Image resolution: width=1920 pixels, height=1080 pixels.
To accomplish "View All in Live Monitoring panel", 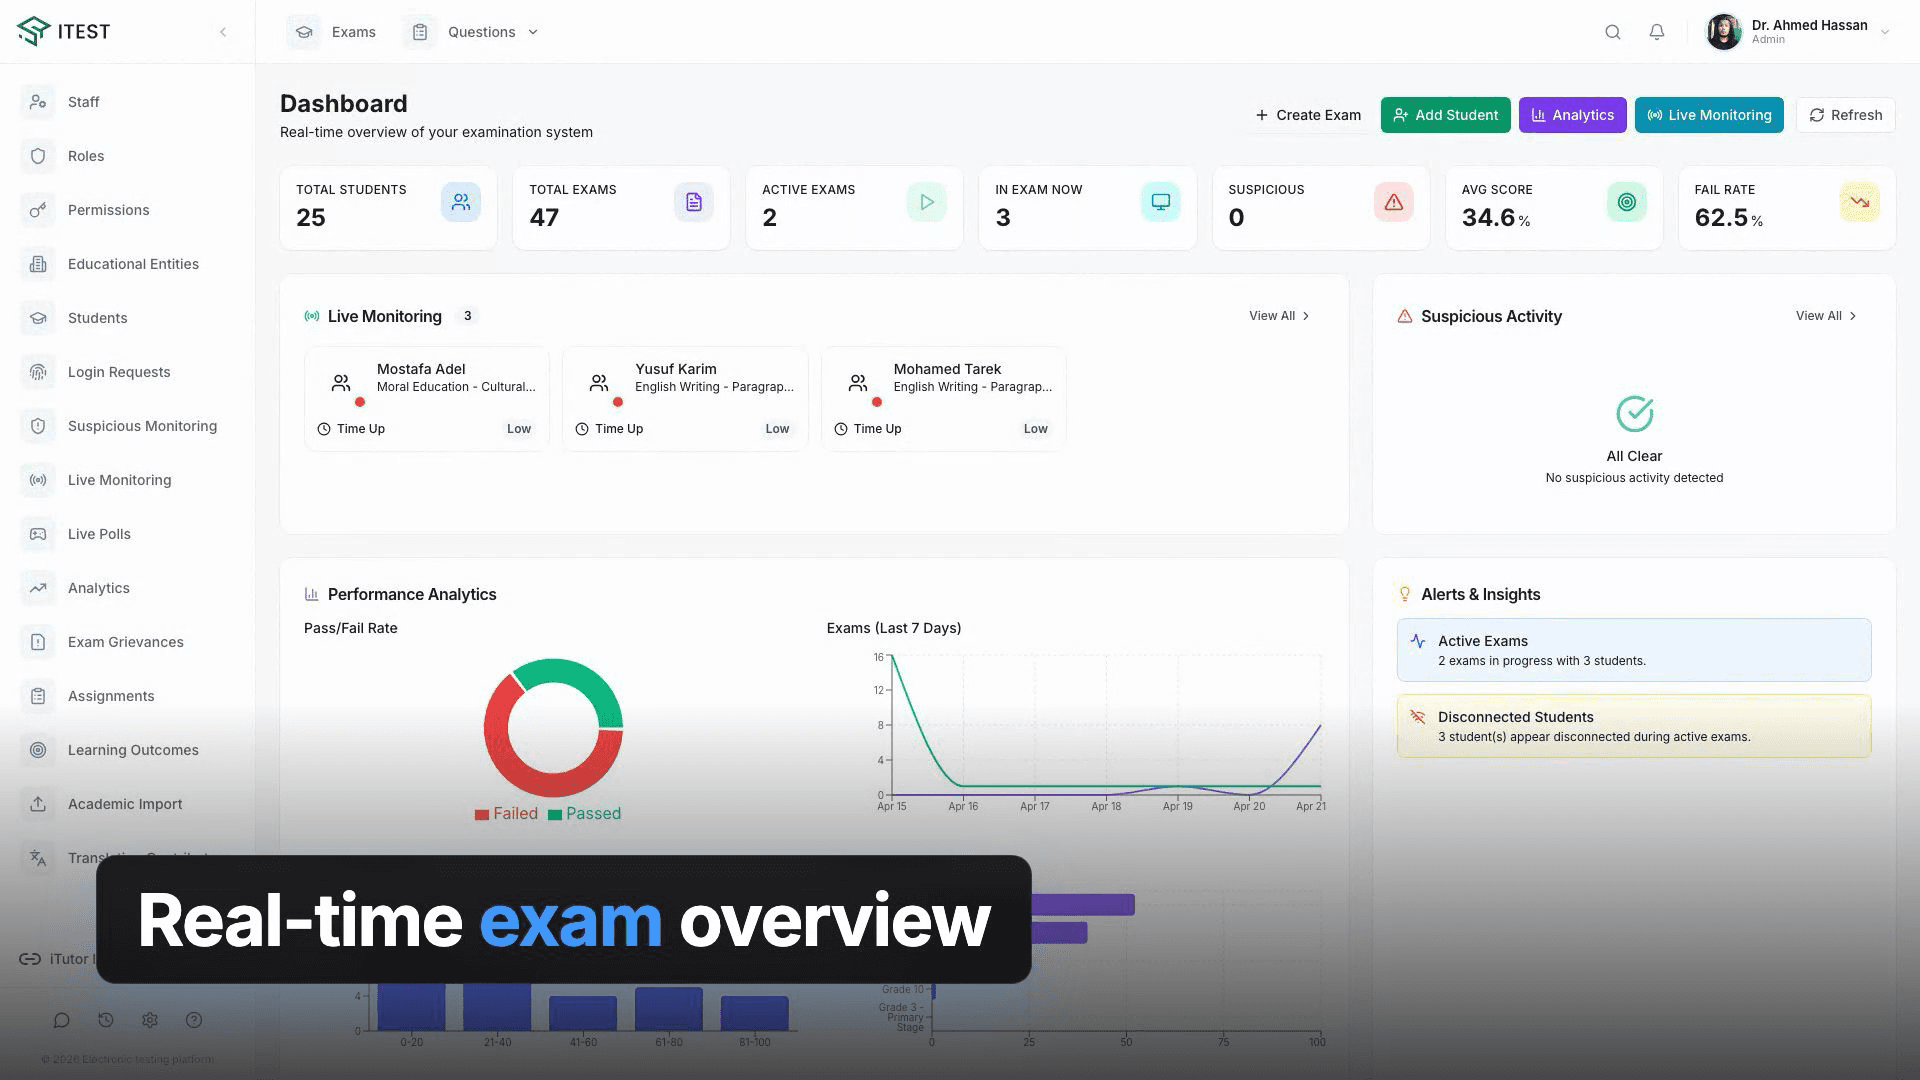I will click(x=1279, y=316).
